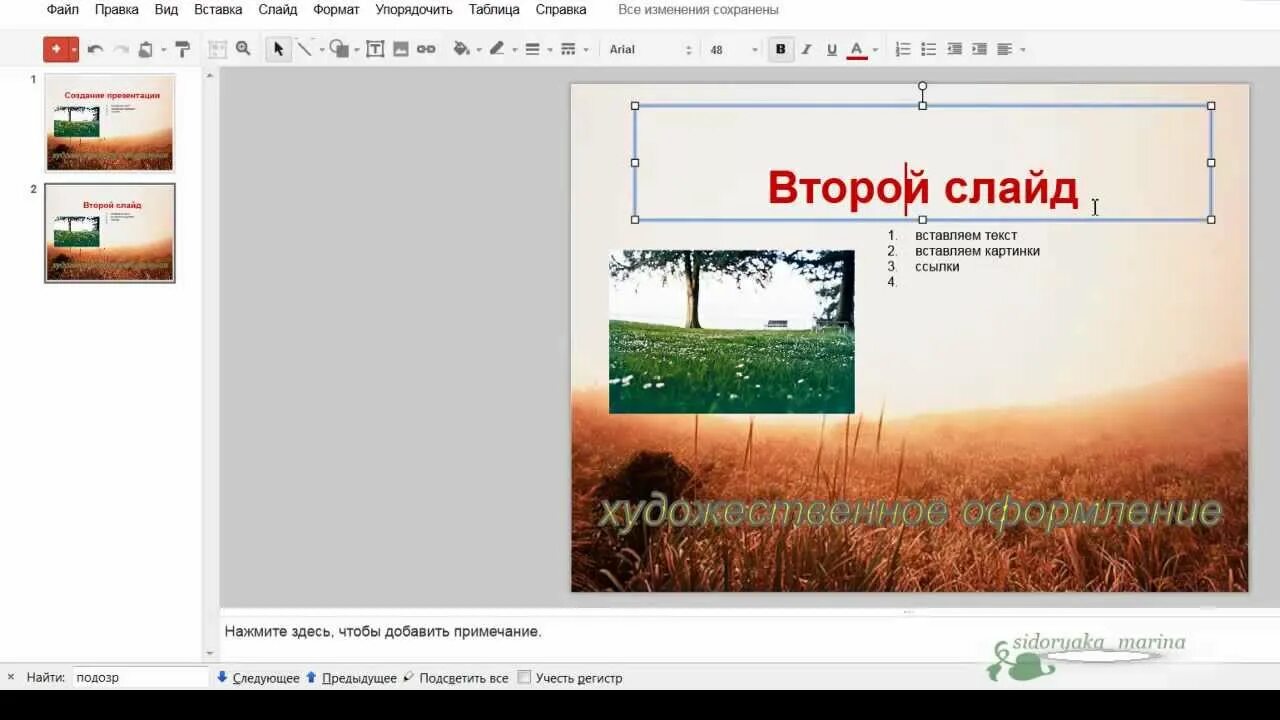1280x720 pixels.
Task: Close the find bar
Action: (11, 677)
